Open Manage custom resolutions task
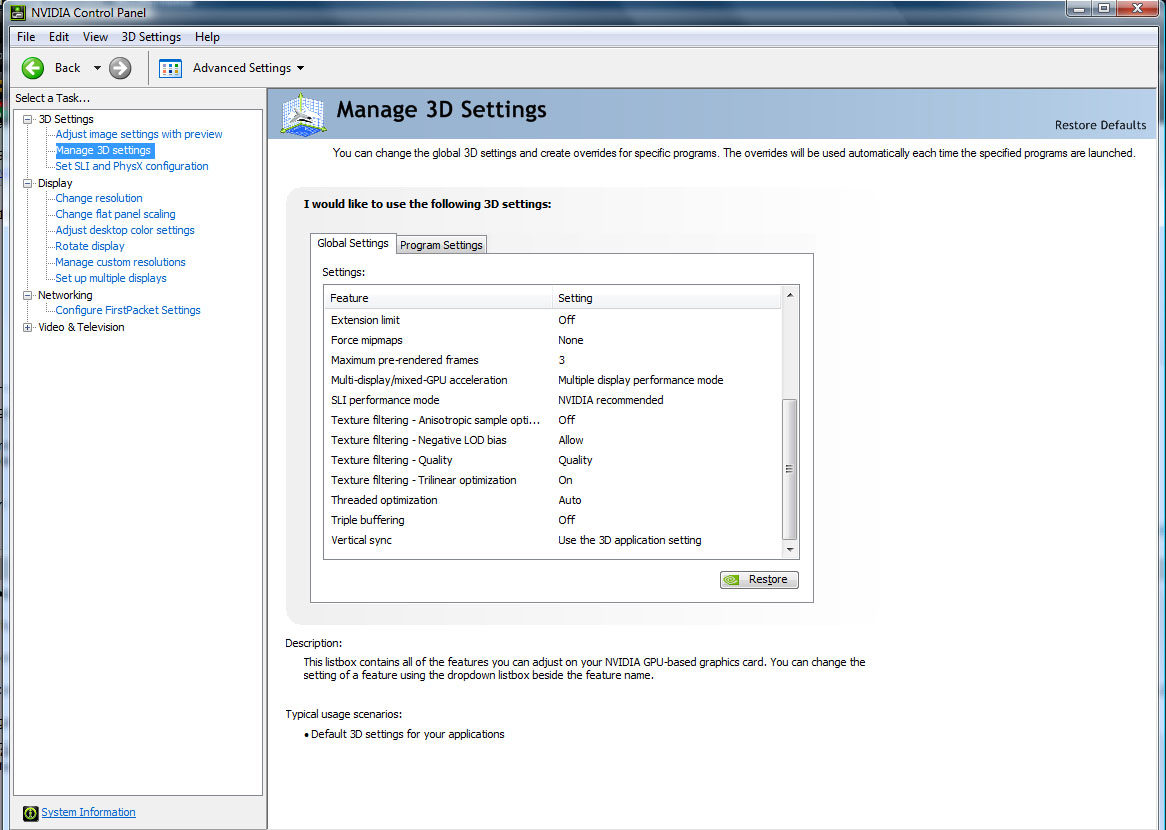This screenshot has height=830, width=1166. click(x=120, y=262)
